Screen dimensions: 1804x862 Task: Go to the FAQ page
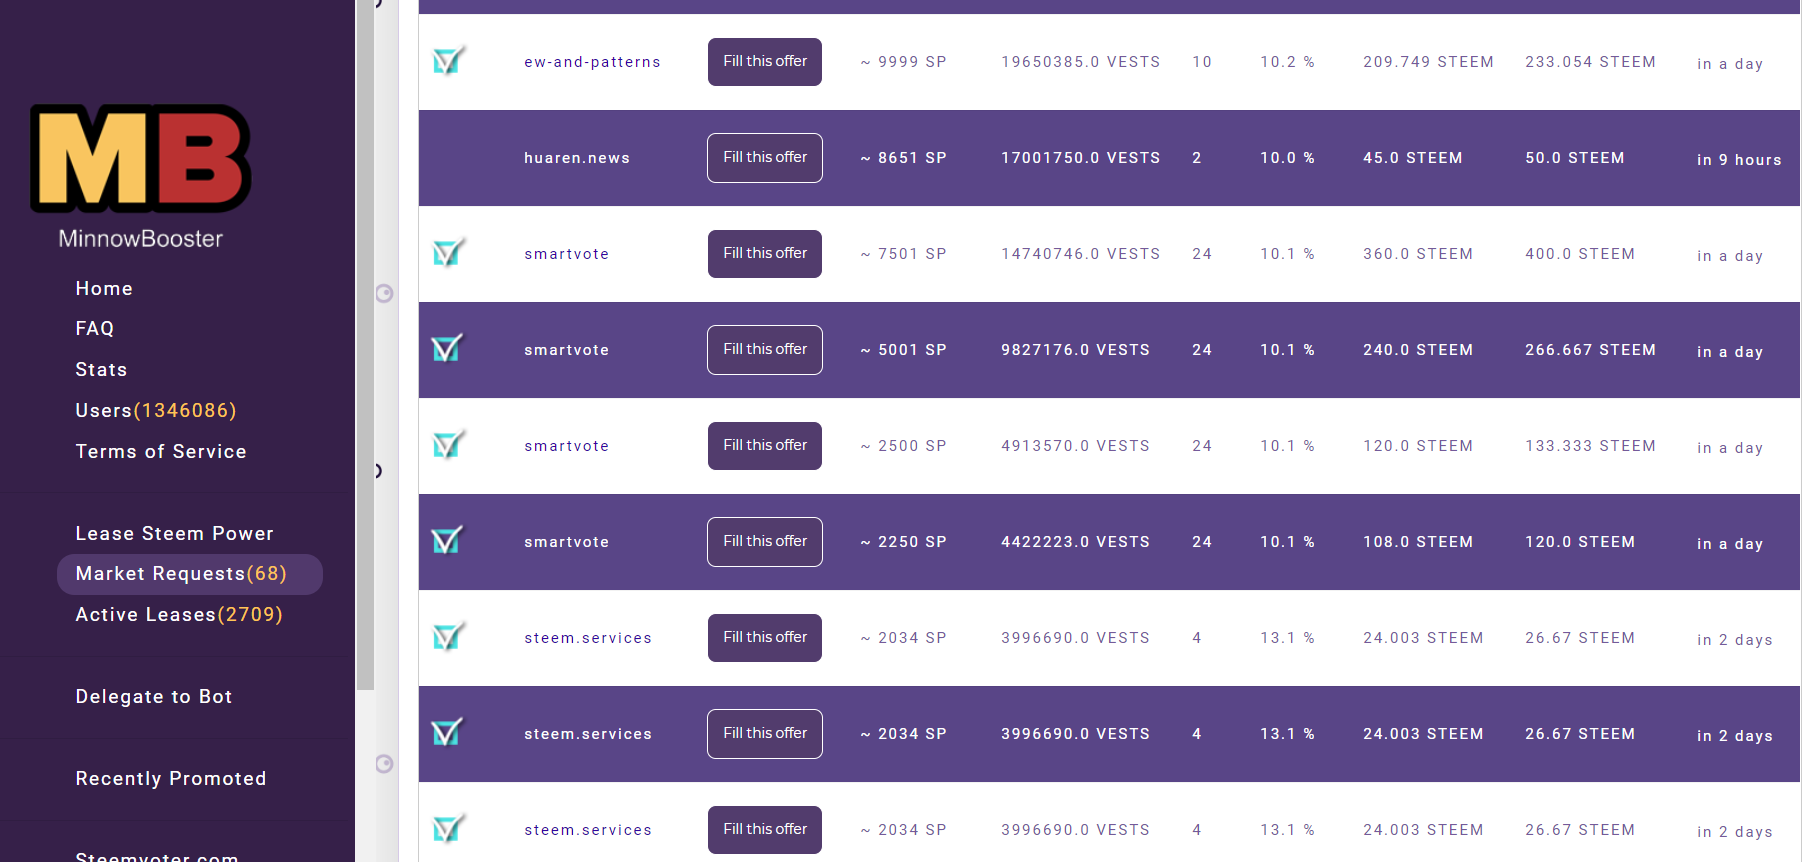[x=95, y=329]
